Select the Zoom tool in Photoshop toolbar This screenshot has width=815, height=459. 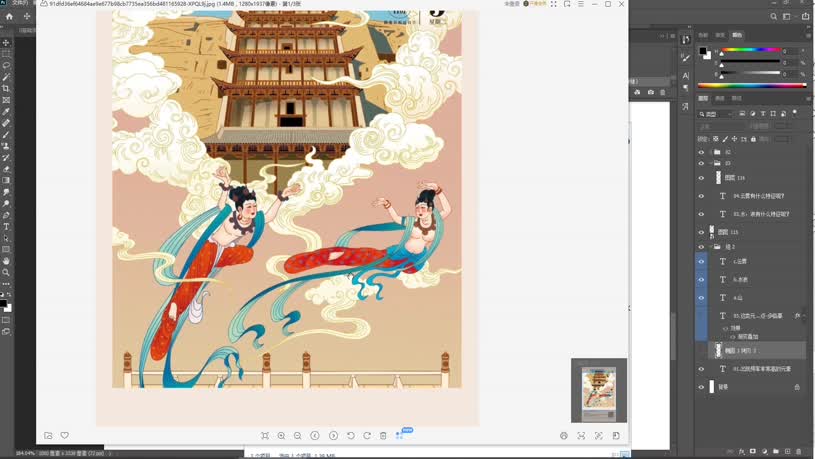[6, 272]
